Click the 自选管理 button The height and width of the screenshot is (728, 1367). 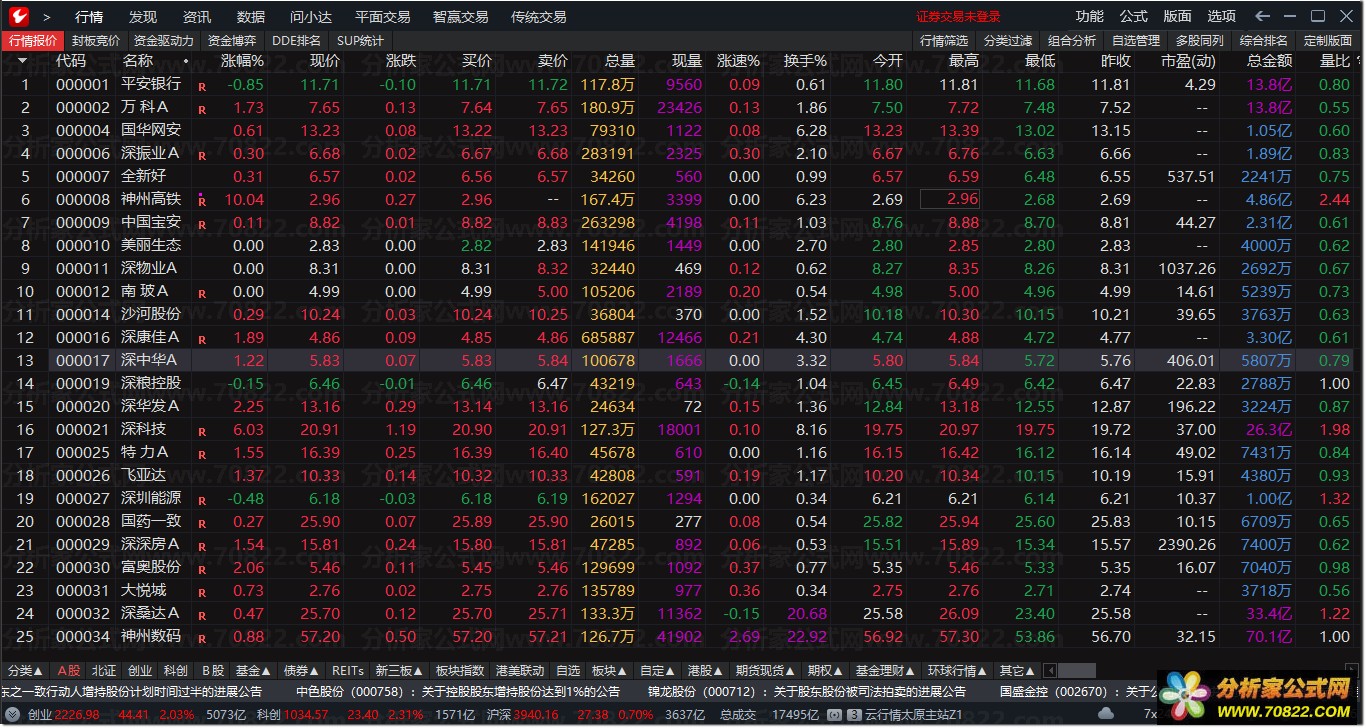[1136, 41]
